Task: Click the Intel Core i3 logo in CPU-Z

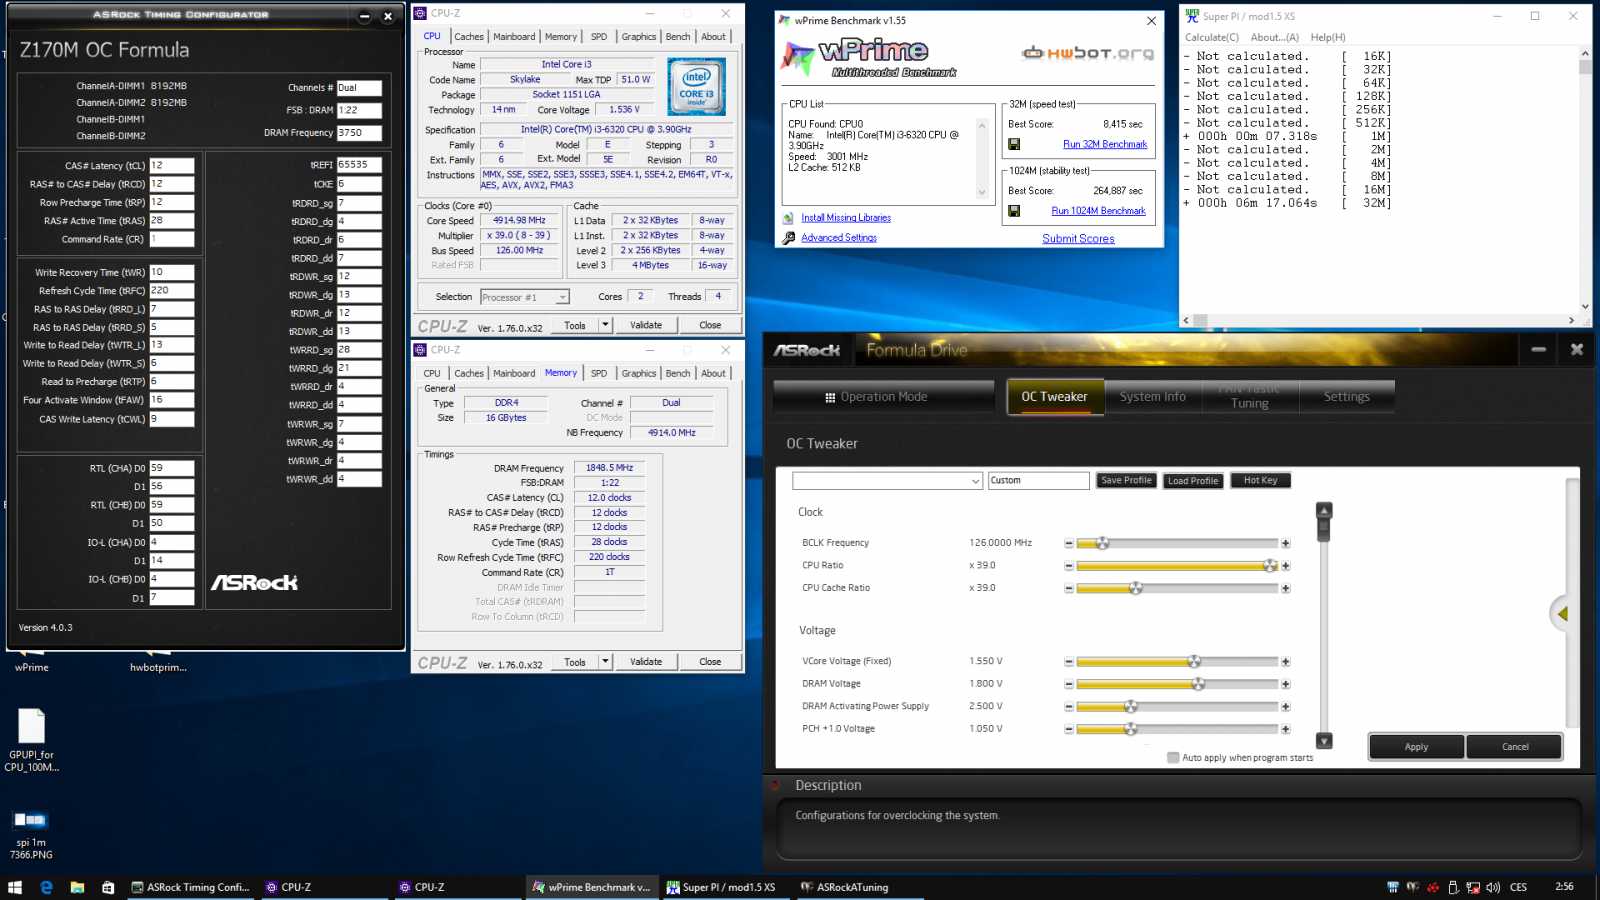Action: click(696, 87)
